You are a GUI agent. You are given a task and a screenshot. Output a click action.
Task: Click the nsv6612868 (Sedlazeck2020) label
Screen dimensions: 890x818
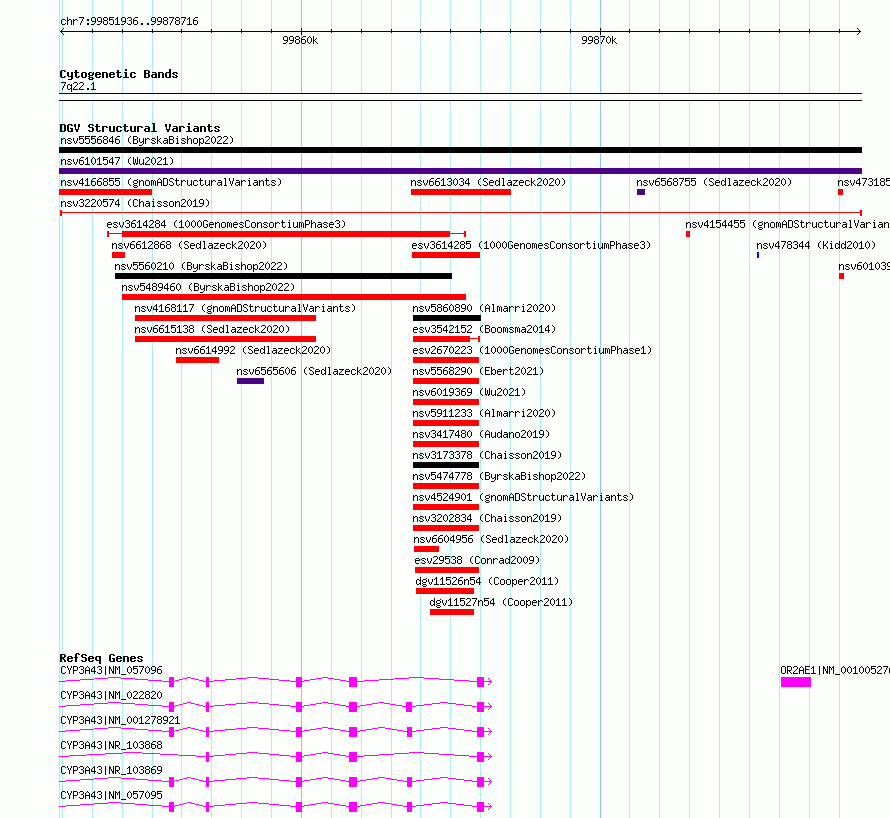pos(189,245)
